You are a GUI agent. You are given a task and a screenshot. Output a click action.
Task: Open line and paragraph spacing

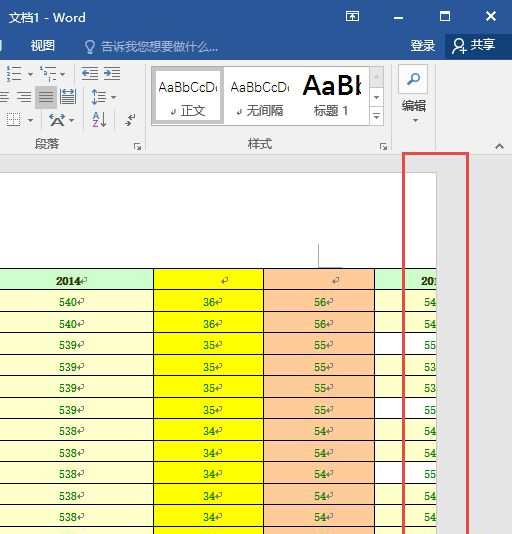(98, 97)
